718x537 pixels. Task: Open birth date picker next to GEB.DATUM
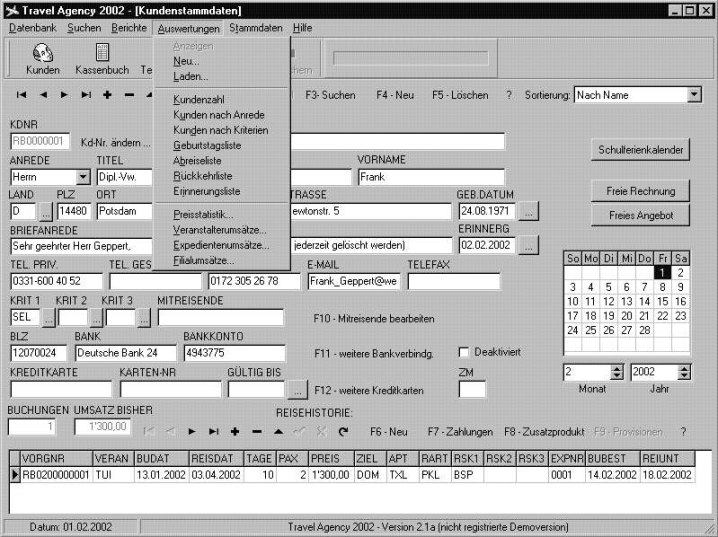click(x=530, y=211)
